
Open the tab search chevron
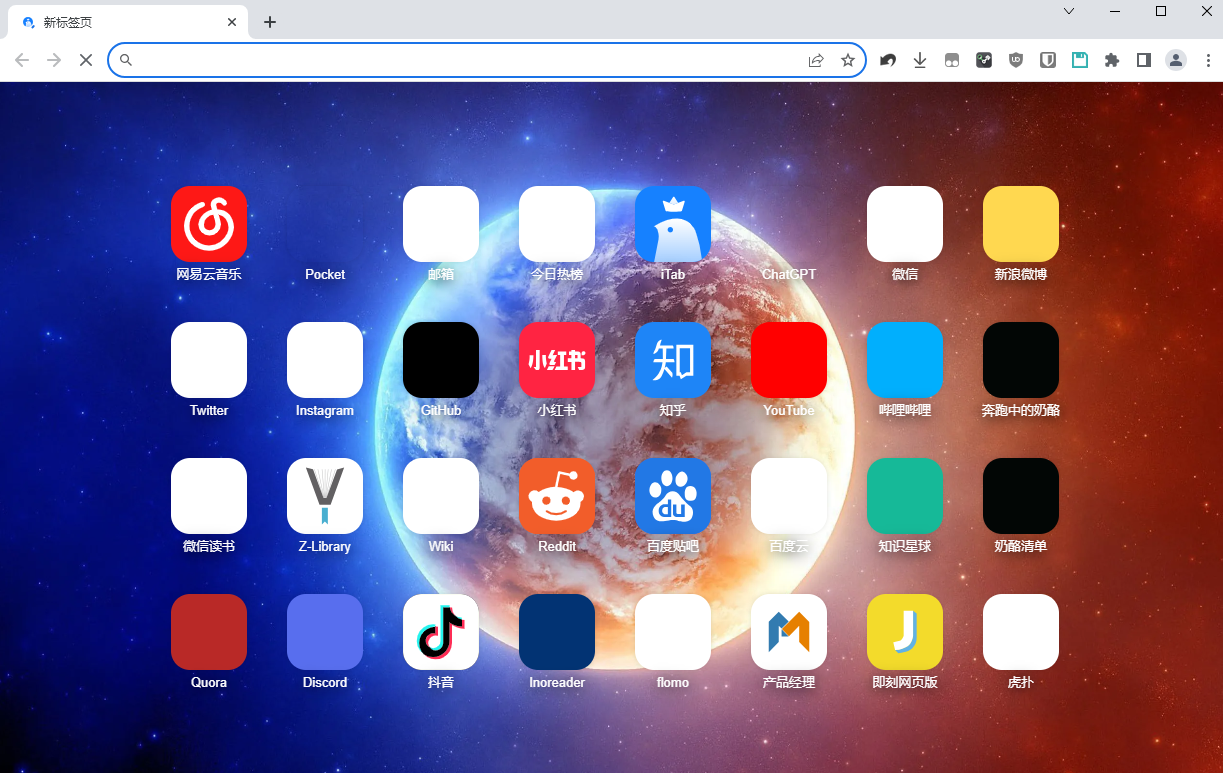(1069, 11)
